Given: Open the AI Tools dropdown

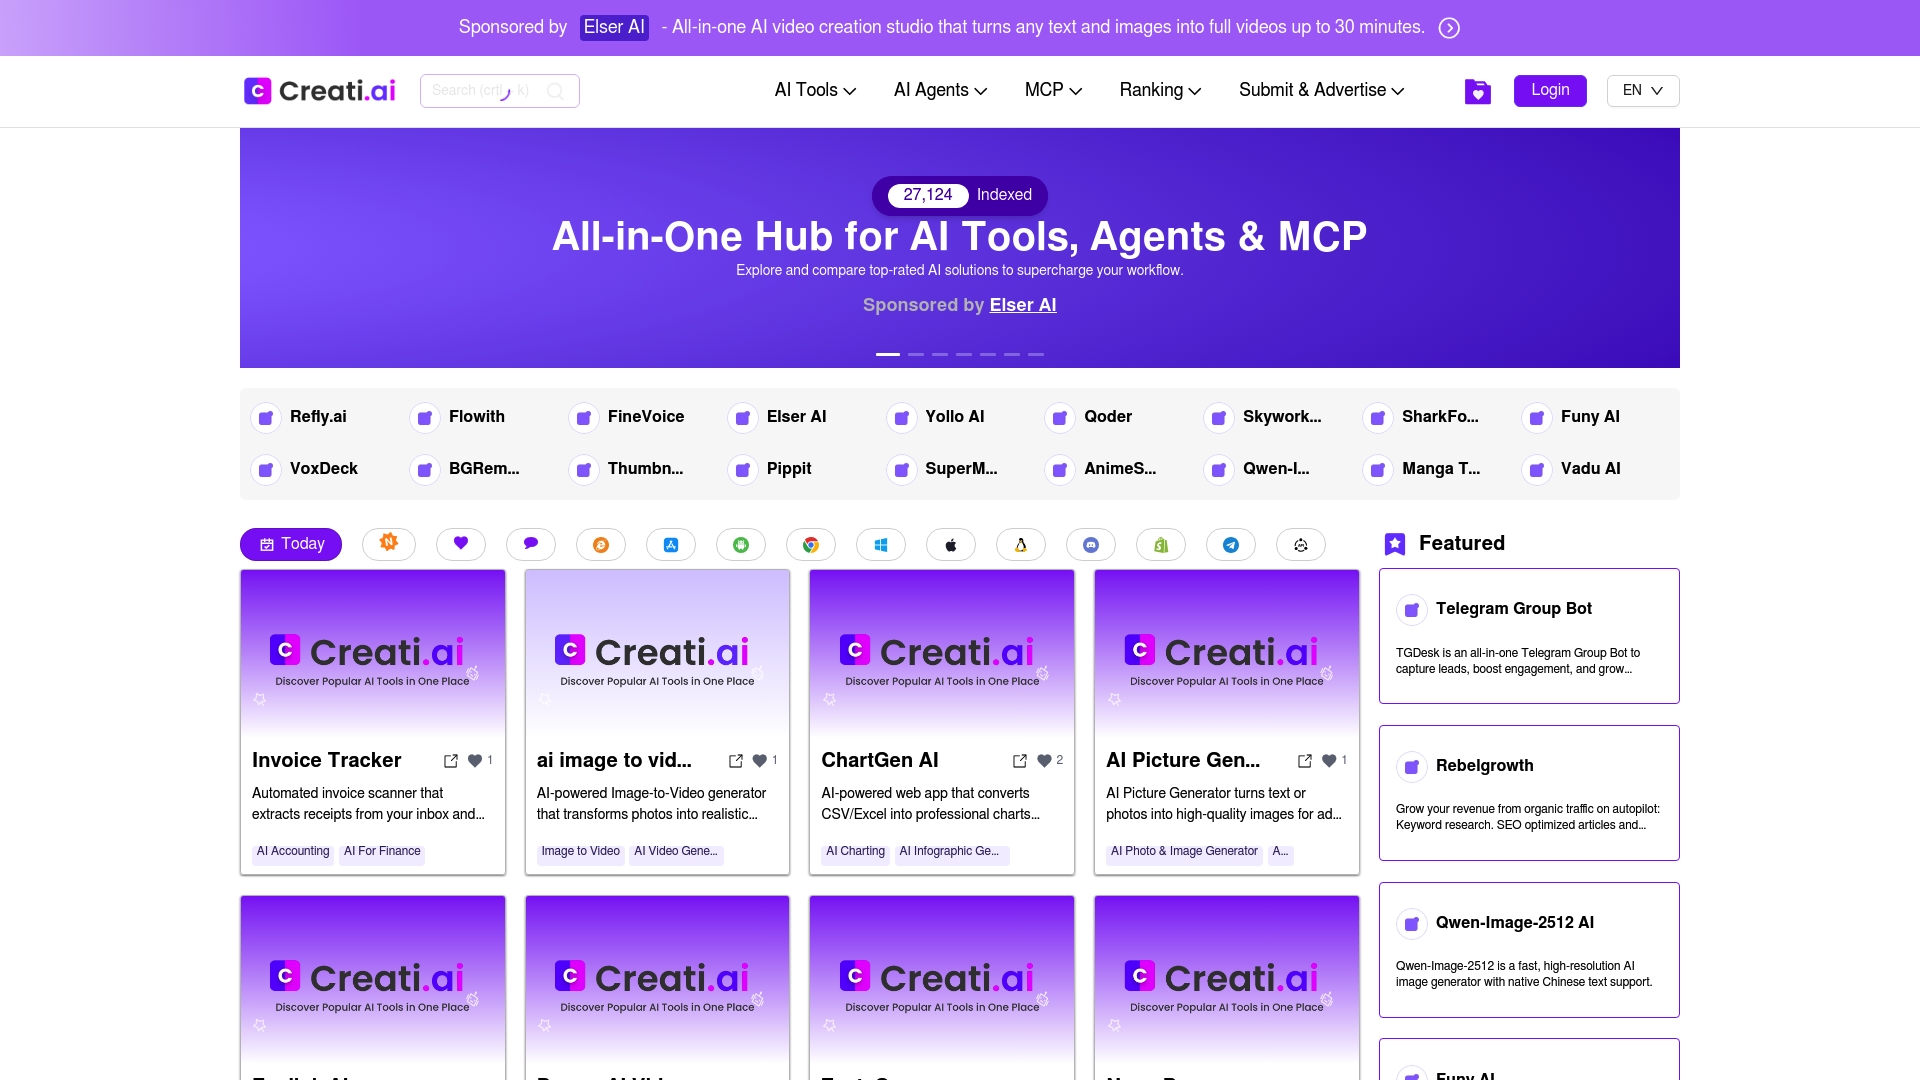Looking at the screenshot, I should point(814,90).
